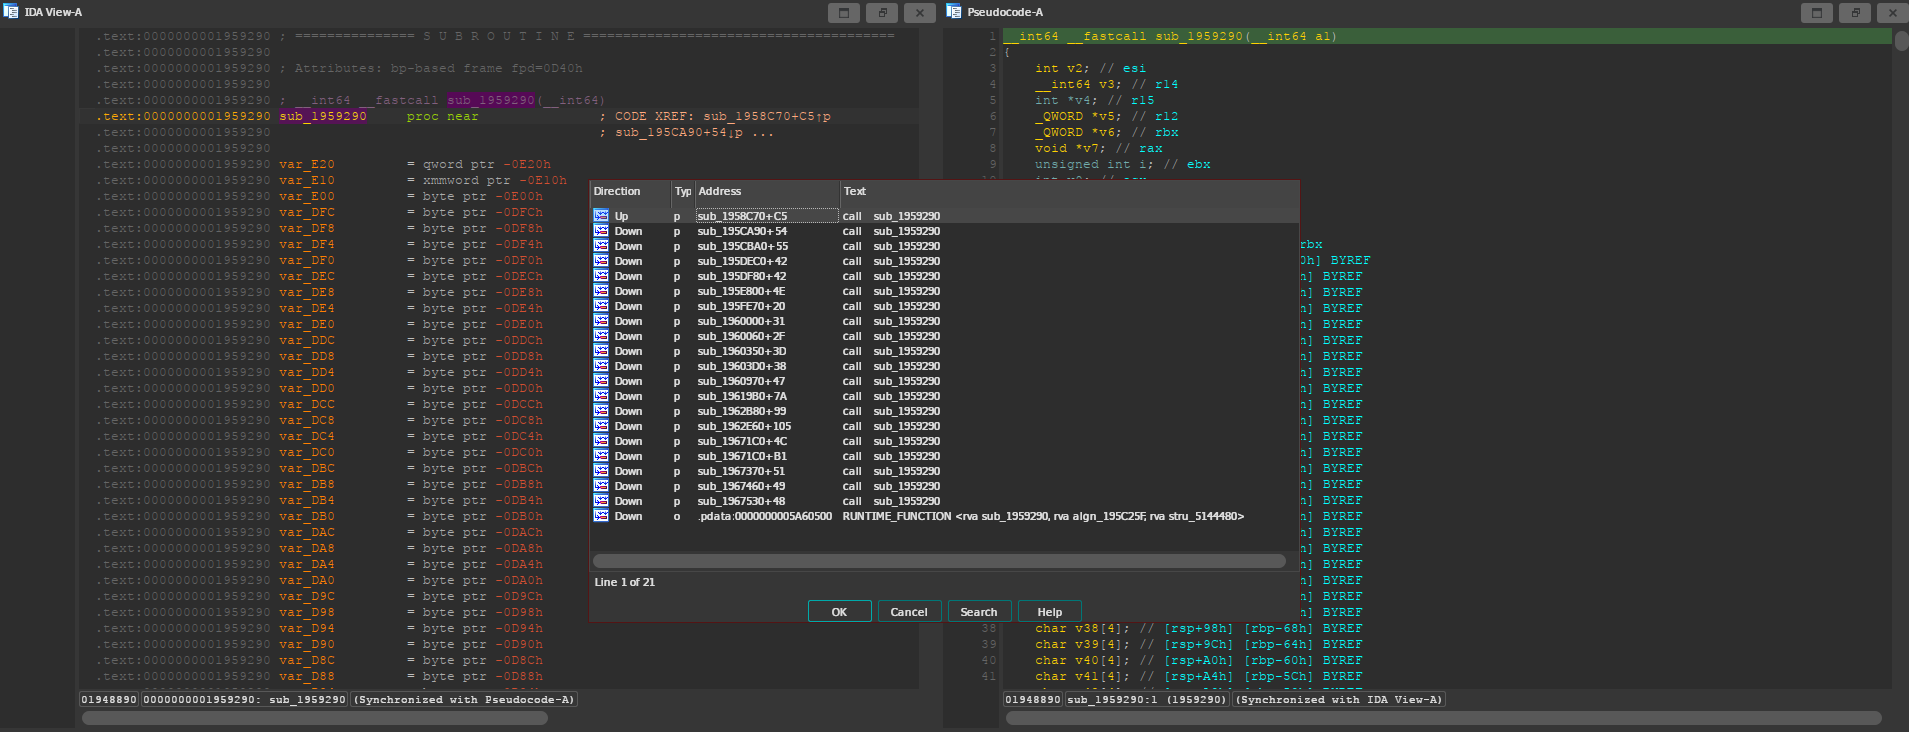Click the Cancel button in xrefs dialog
The width and height of the screenshot is (1909, 732).
tap(909, 612)
